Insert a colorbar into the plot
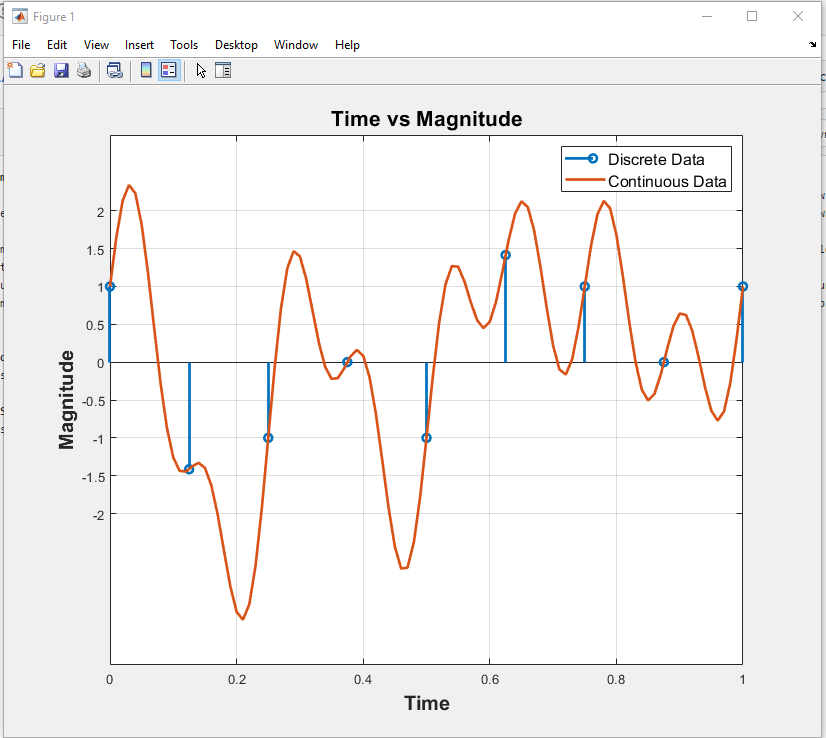This screenshot has height=738, width=826. coord(145,70)
